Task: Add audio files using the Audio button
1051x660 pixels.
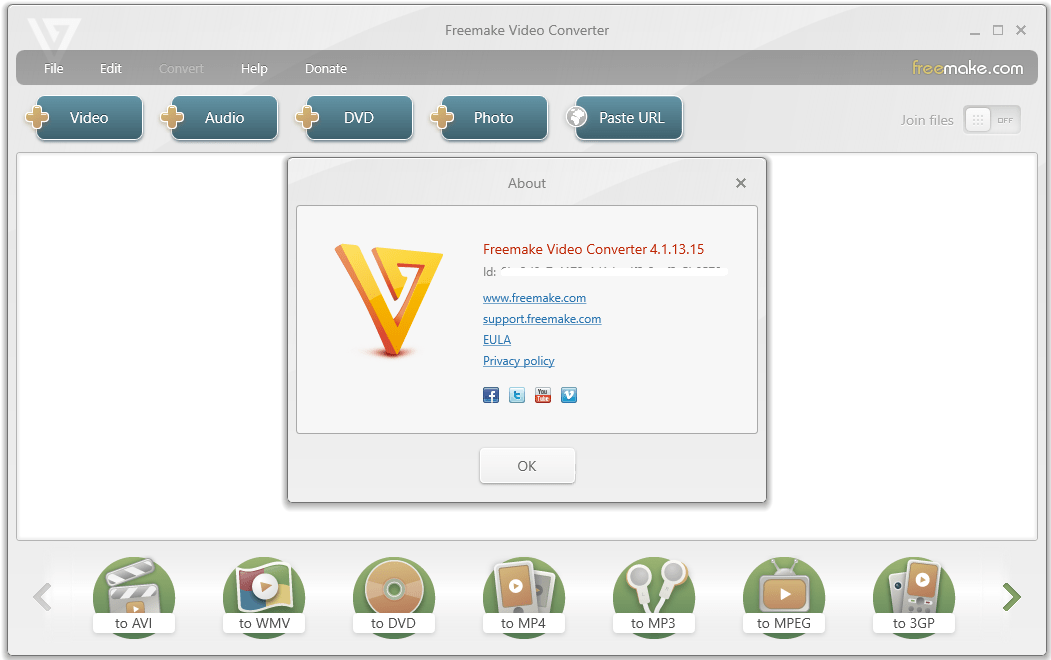Action: tap(224, 118)
